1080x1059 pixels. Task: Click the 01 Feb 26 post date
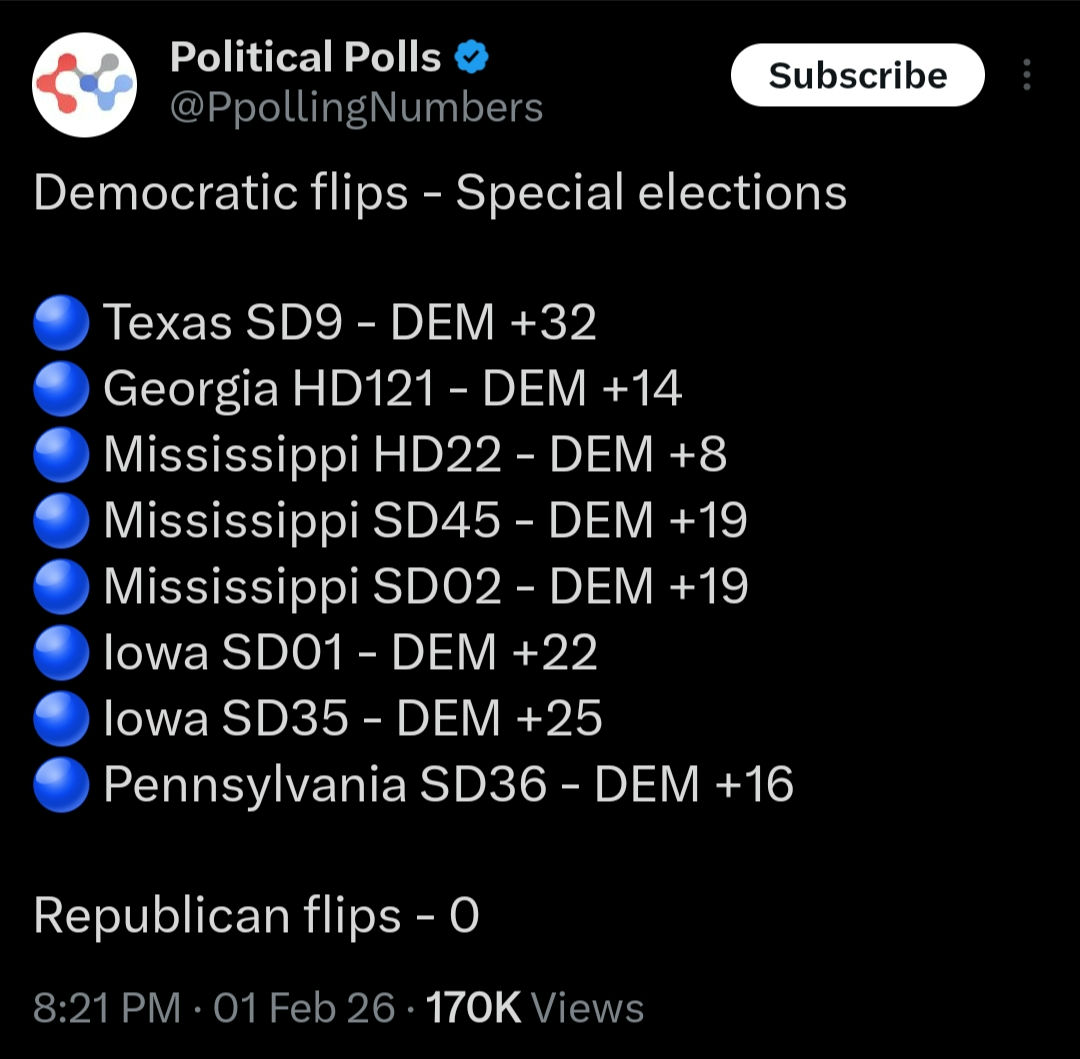304,1007
